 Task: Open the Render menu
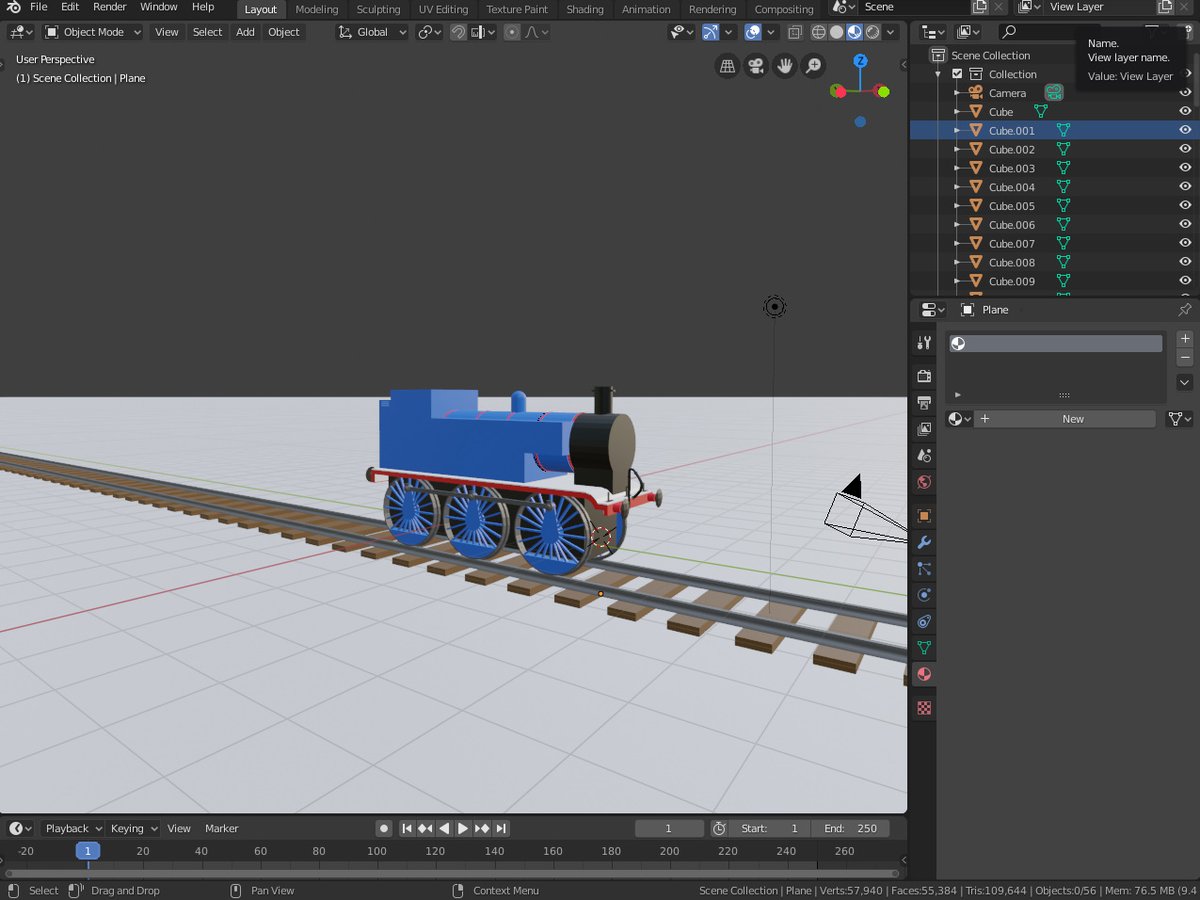coord(110,7)
